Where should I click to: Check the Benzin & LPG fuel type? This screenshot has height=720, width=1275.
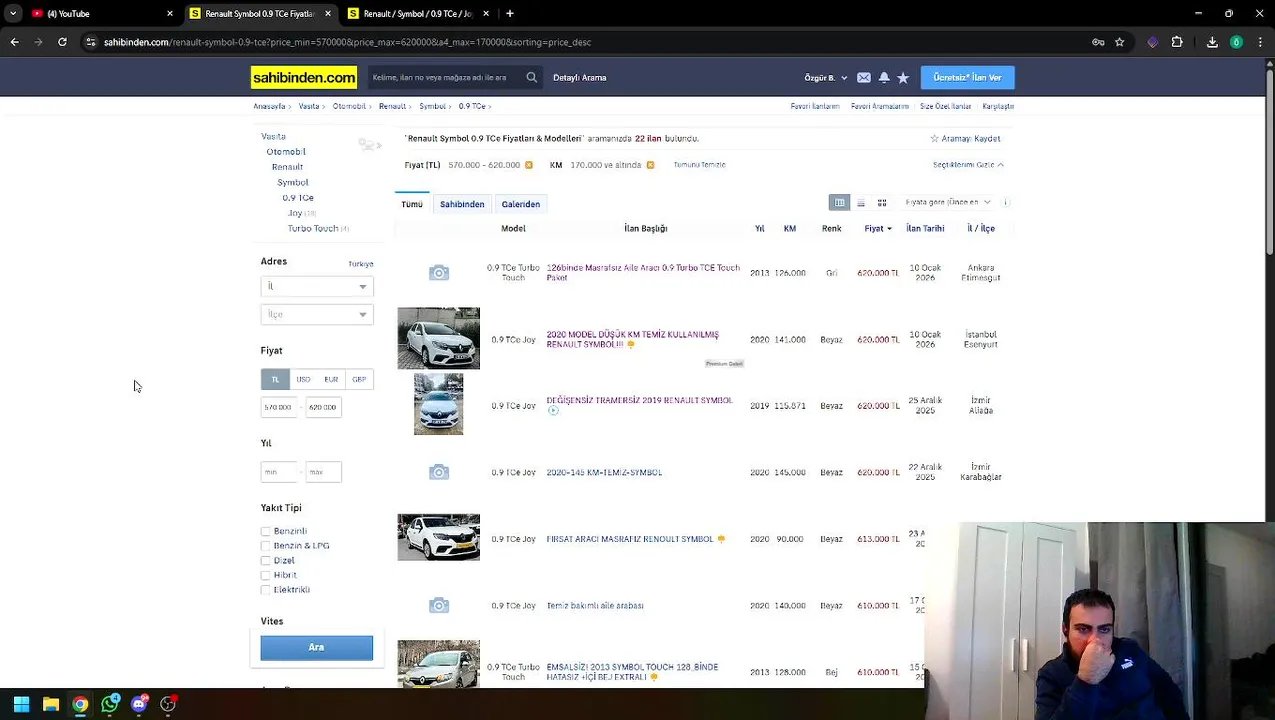click(265, 546)
